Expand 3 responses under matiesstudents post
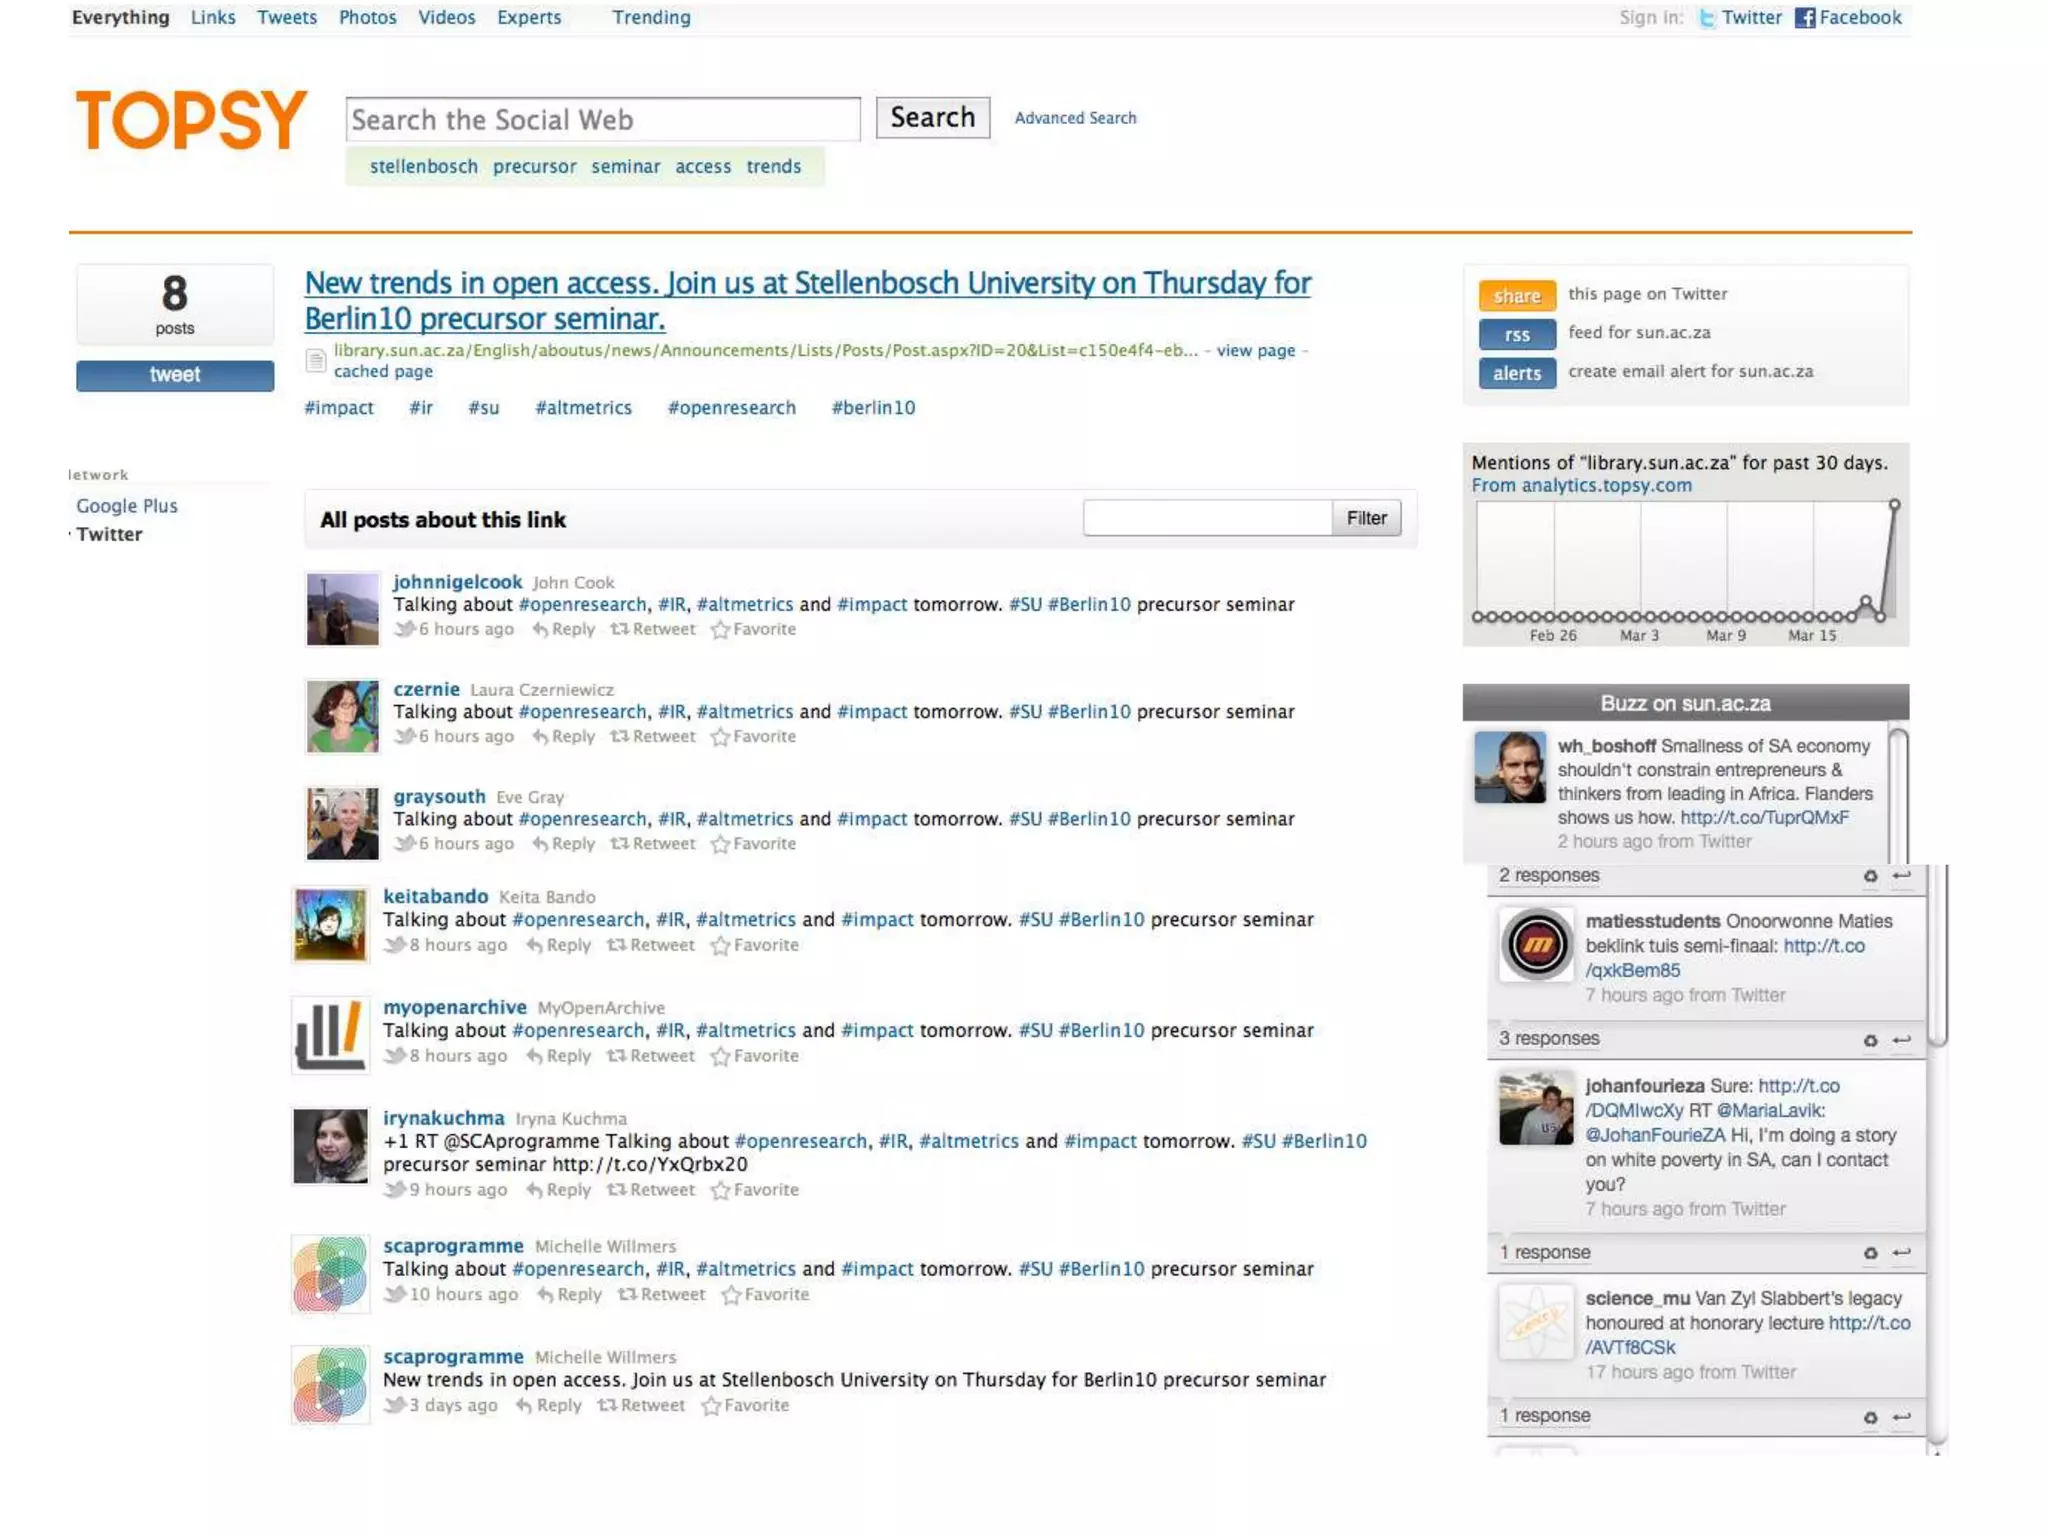The image size is (2048, 1536). point(1548,1039)
